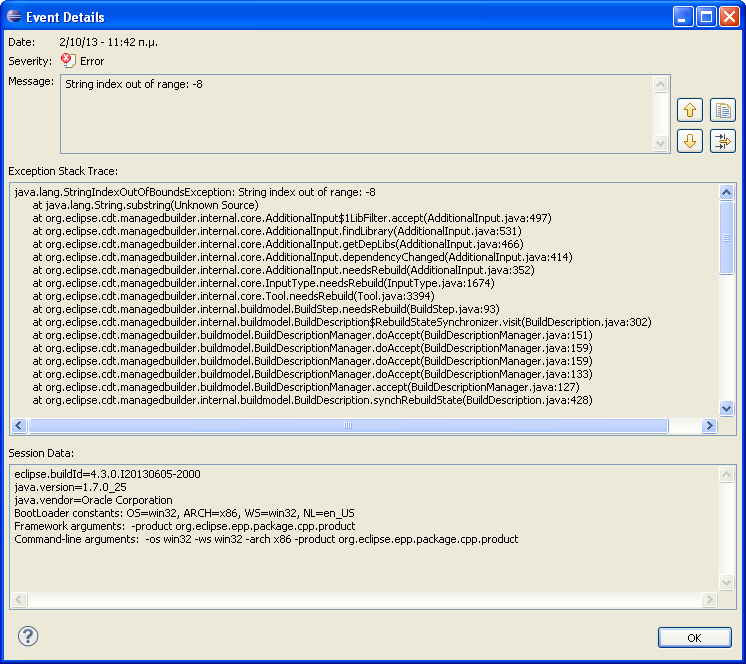Click stack trace vertical scrollbar up arrow
The height and width of the screenshot is (664, 746).
pyautogui.click(x=726, y=192)
